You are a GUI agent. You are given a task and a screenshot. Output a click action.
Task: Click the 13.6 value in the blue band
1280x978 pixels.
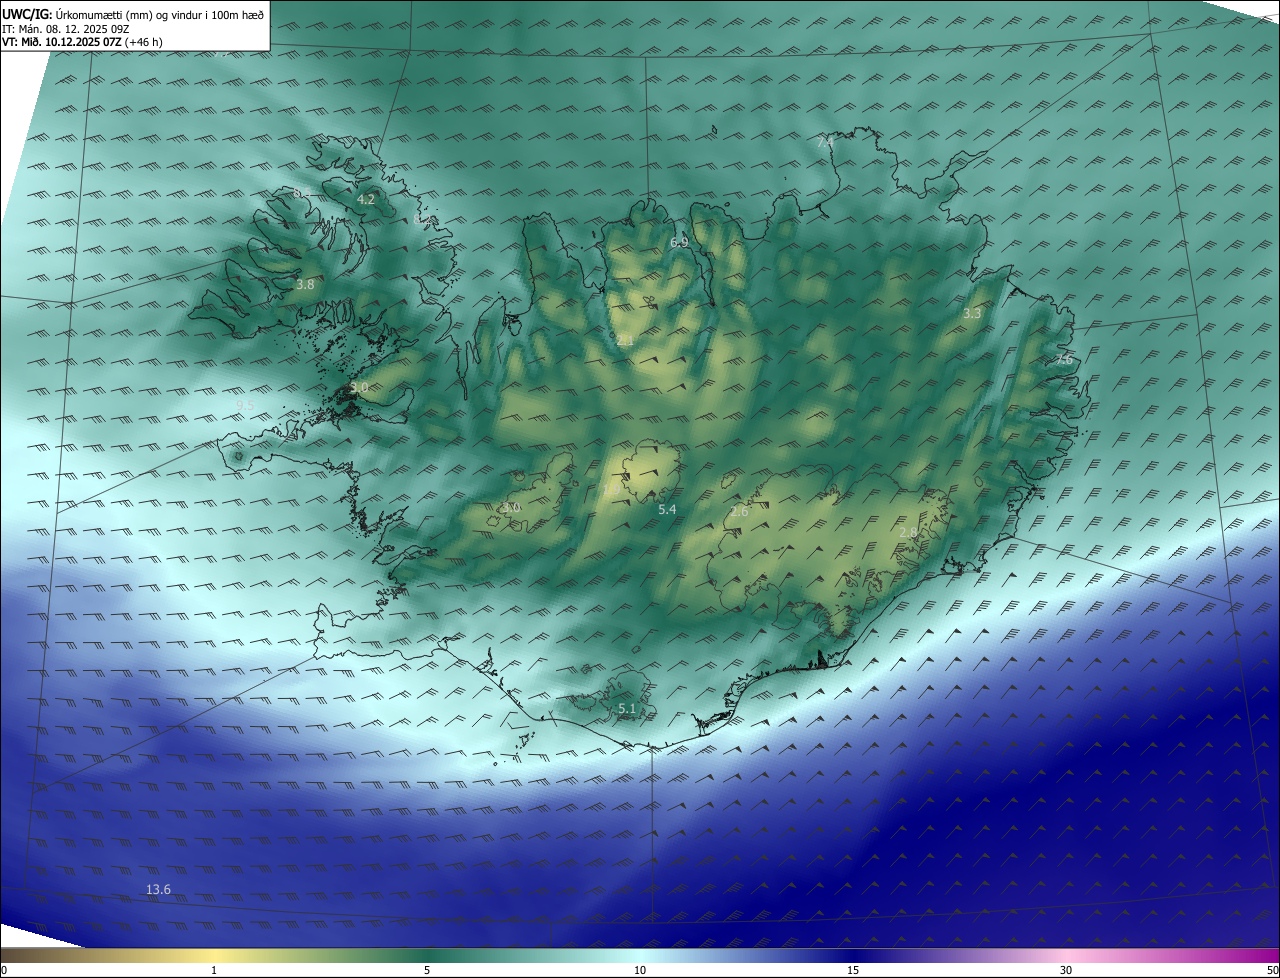[x=158, y=890]
